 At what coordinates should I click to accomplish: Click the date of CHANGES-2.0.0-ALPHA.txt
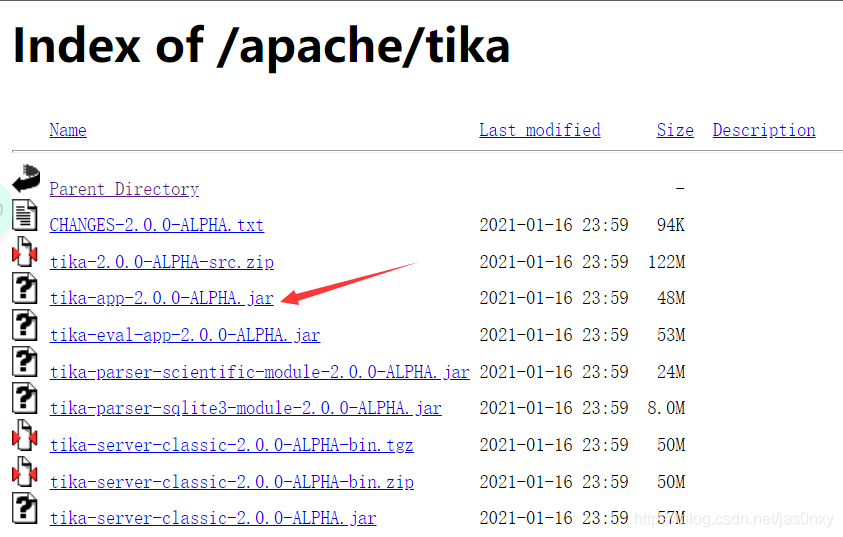point(554,225)
